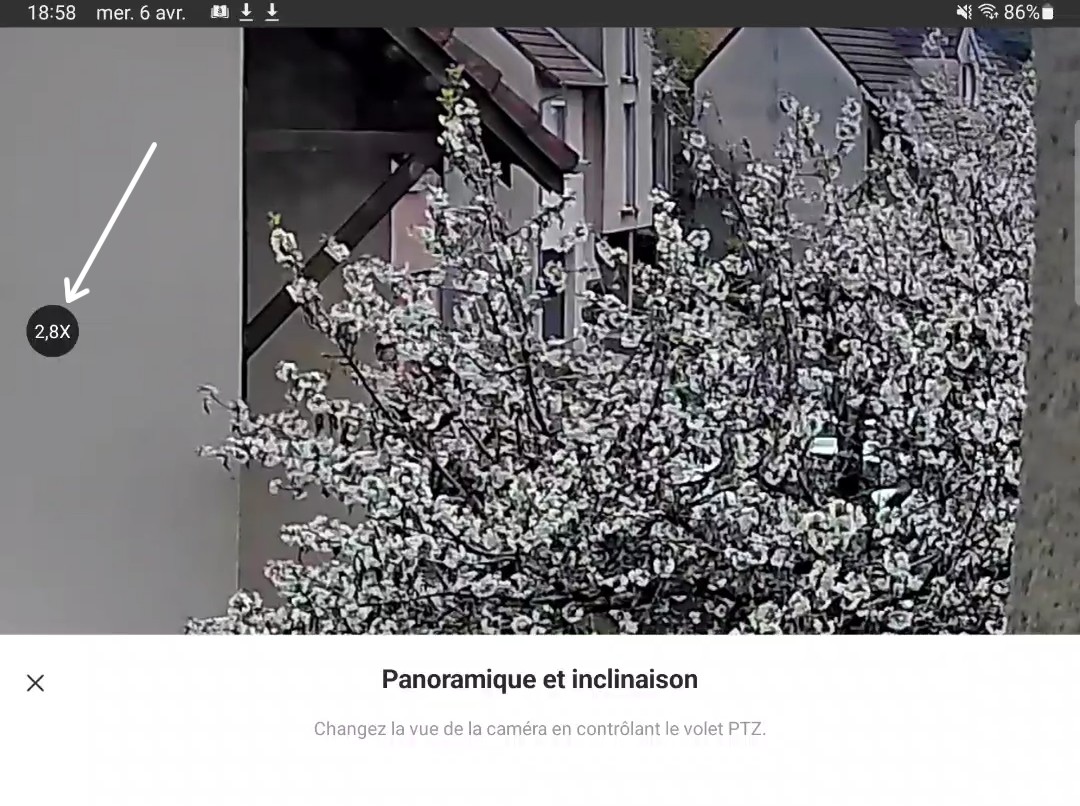Tap the battery icon in the status bar
Image resolution: width=1080 pixels, height=806 pixels.
tap(1048, 12)
